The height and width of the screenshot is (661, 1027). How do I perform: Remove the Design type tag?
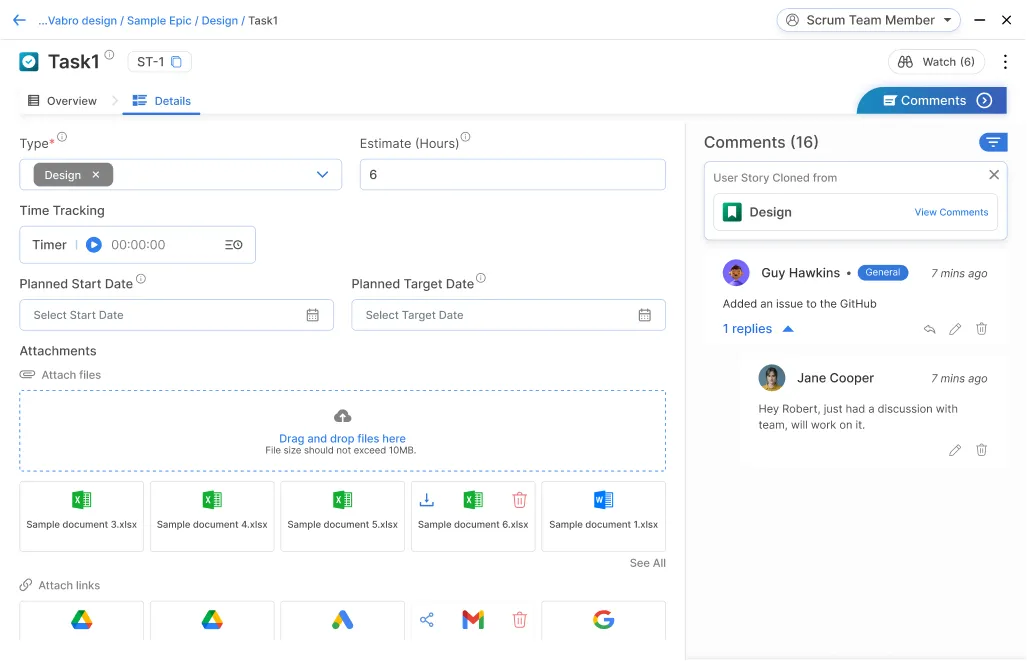coord(97,174)
